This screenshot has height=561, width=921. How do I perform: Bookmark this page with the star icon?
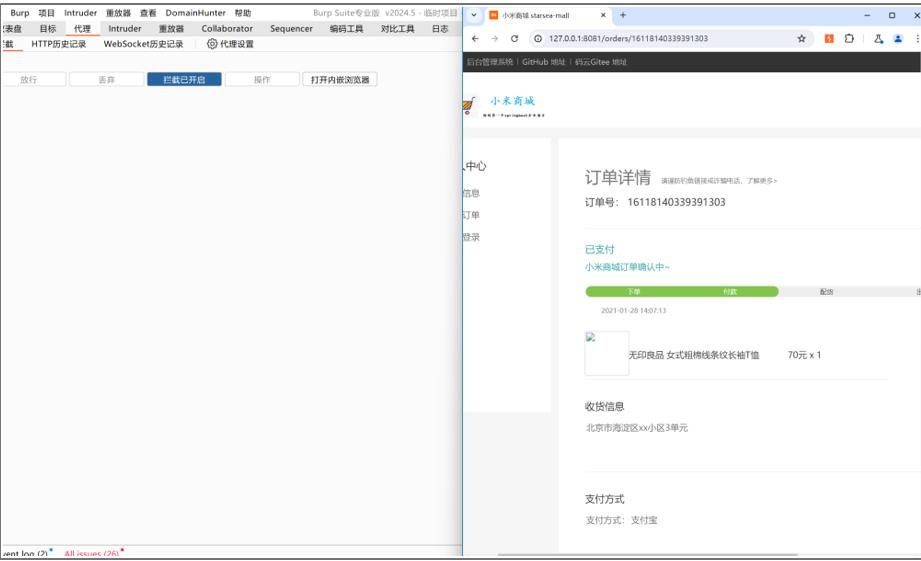pos(801,39)
